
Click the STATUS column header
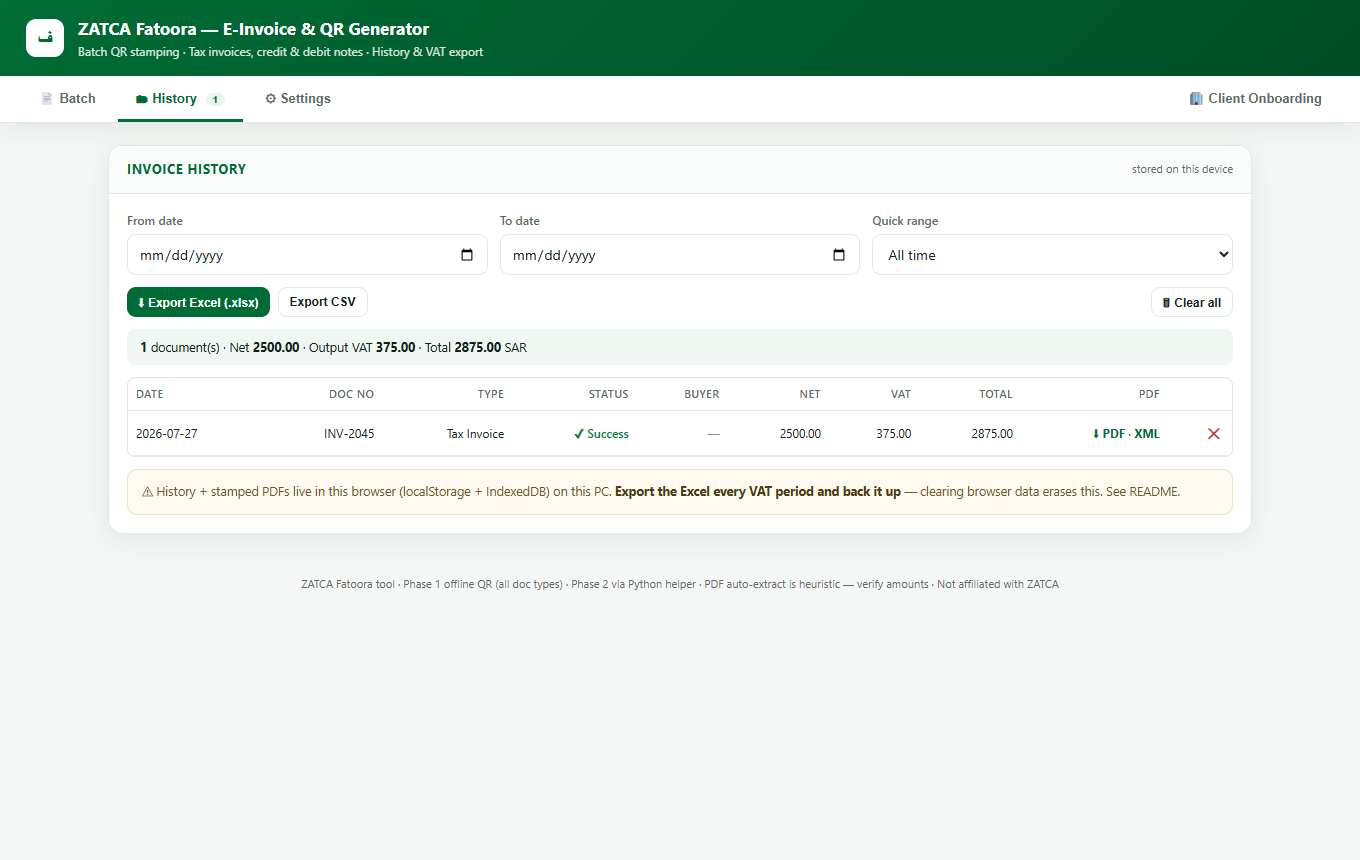(x=608, y=394)
